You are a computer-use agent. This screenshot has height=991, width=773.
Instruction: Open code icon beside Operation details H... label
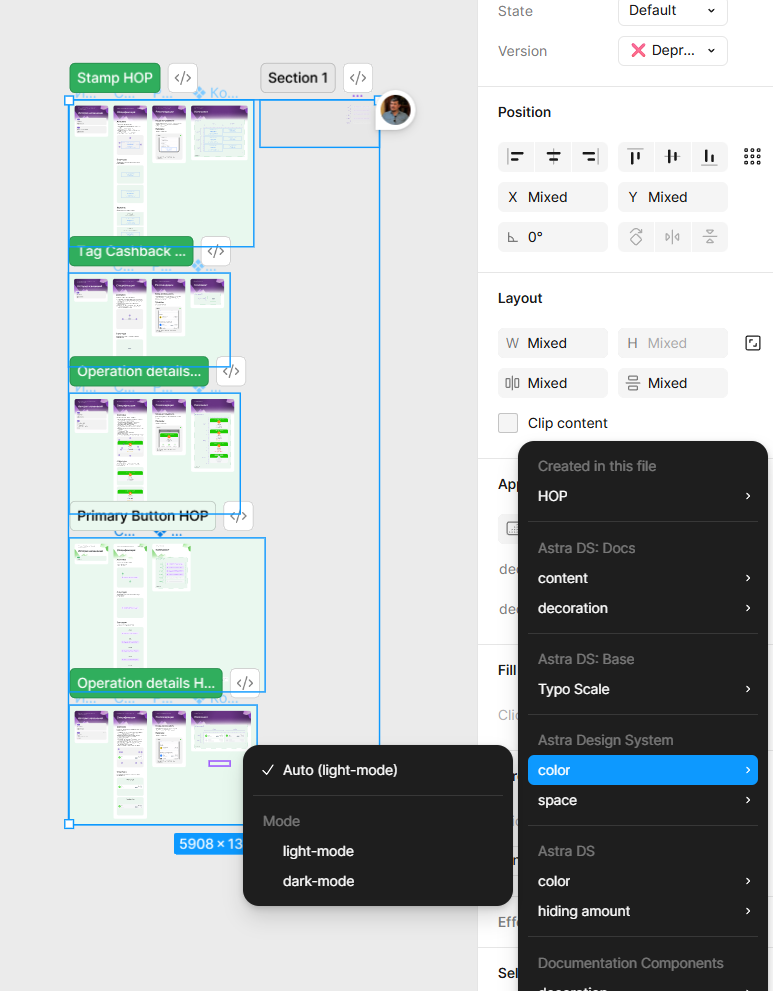click(245, 683)
